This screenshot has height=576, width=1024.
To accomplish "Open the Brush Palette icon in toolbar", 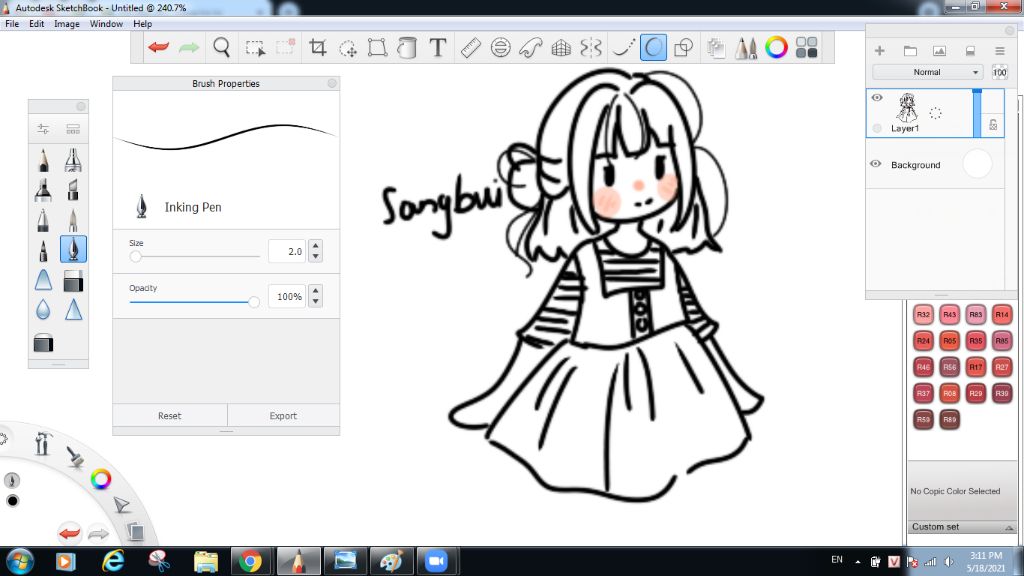I will pyautogui.click(x=746, y=48).
